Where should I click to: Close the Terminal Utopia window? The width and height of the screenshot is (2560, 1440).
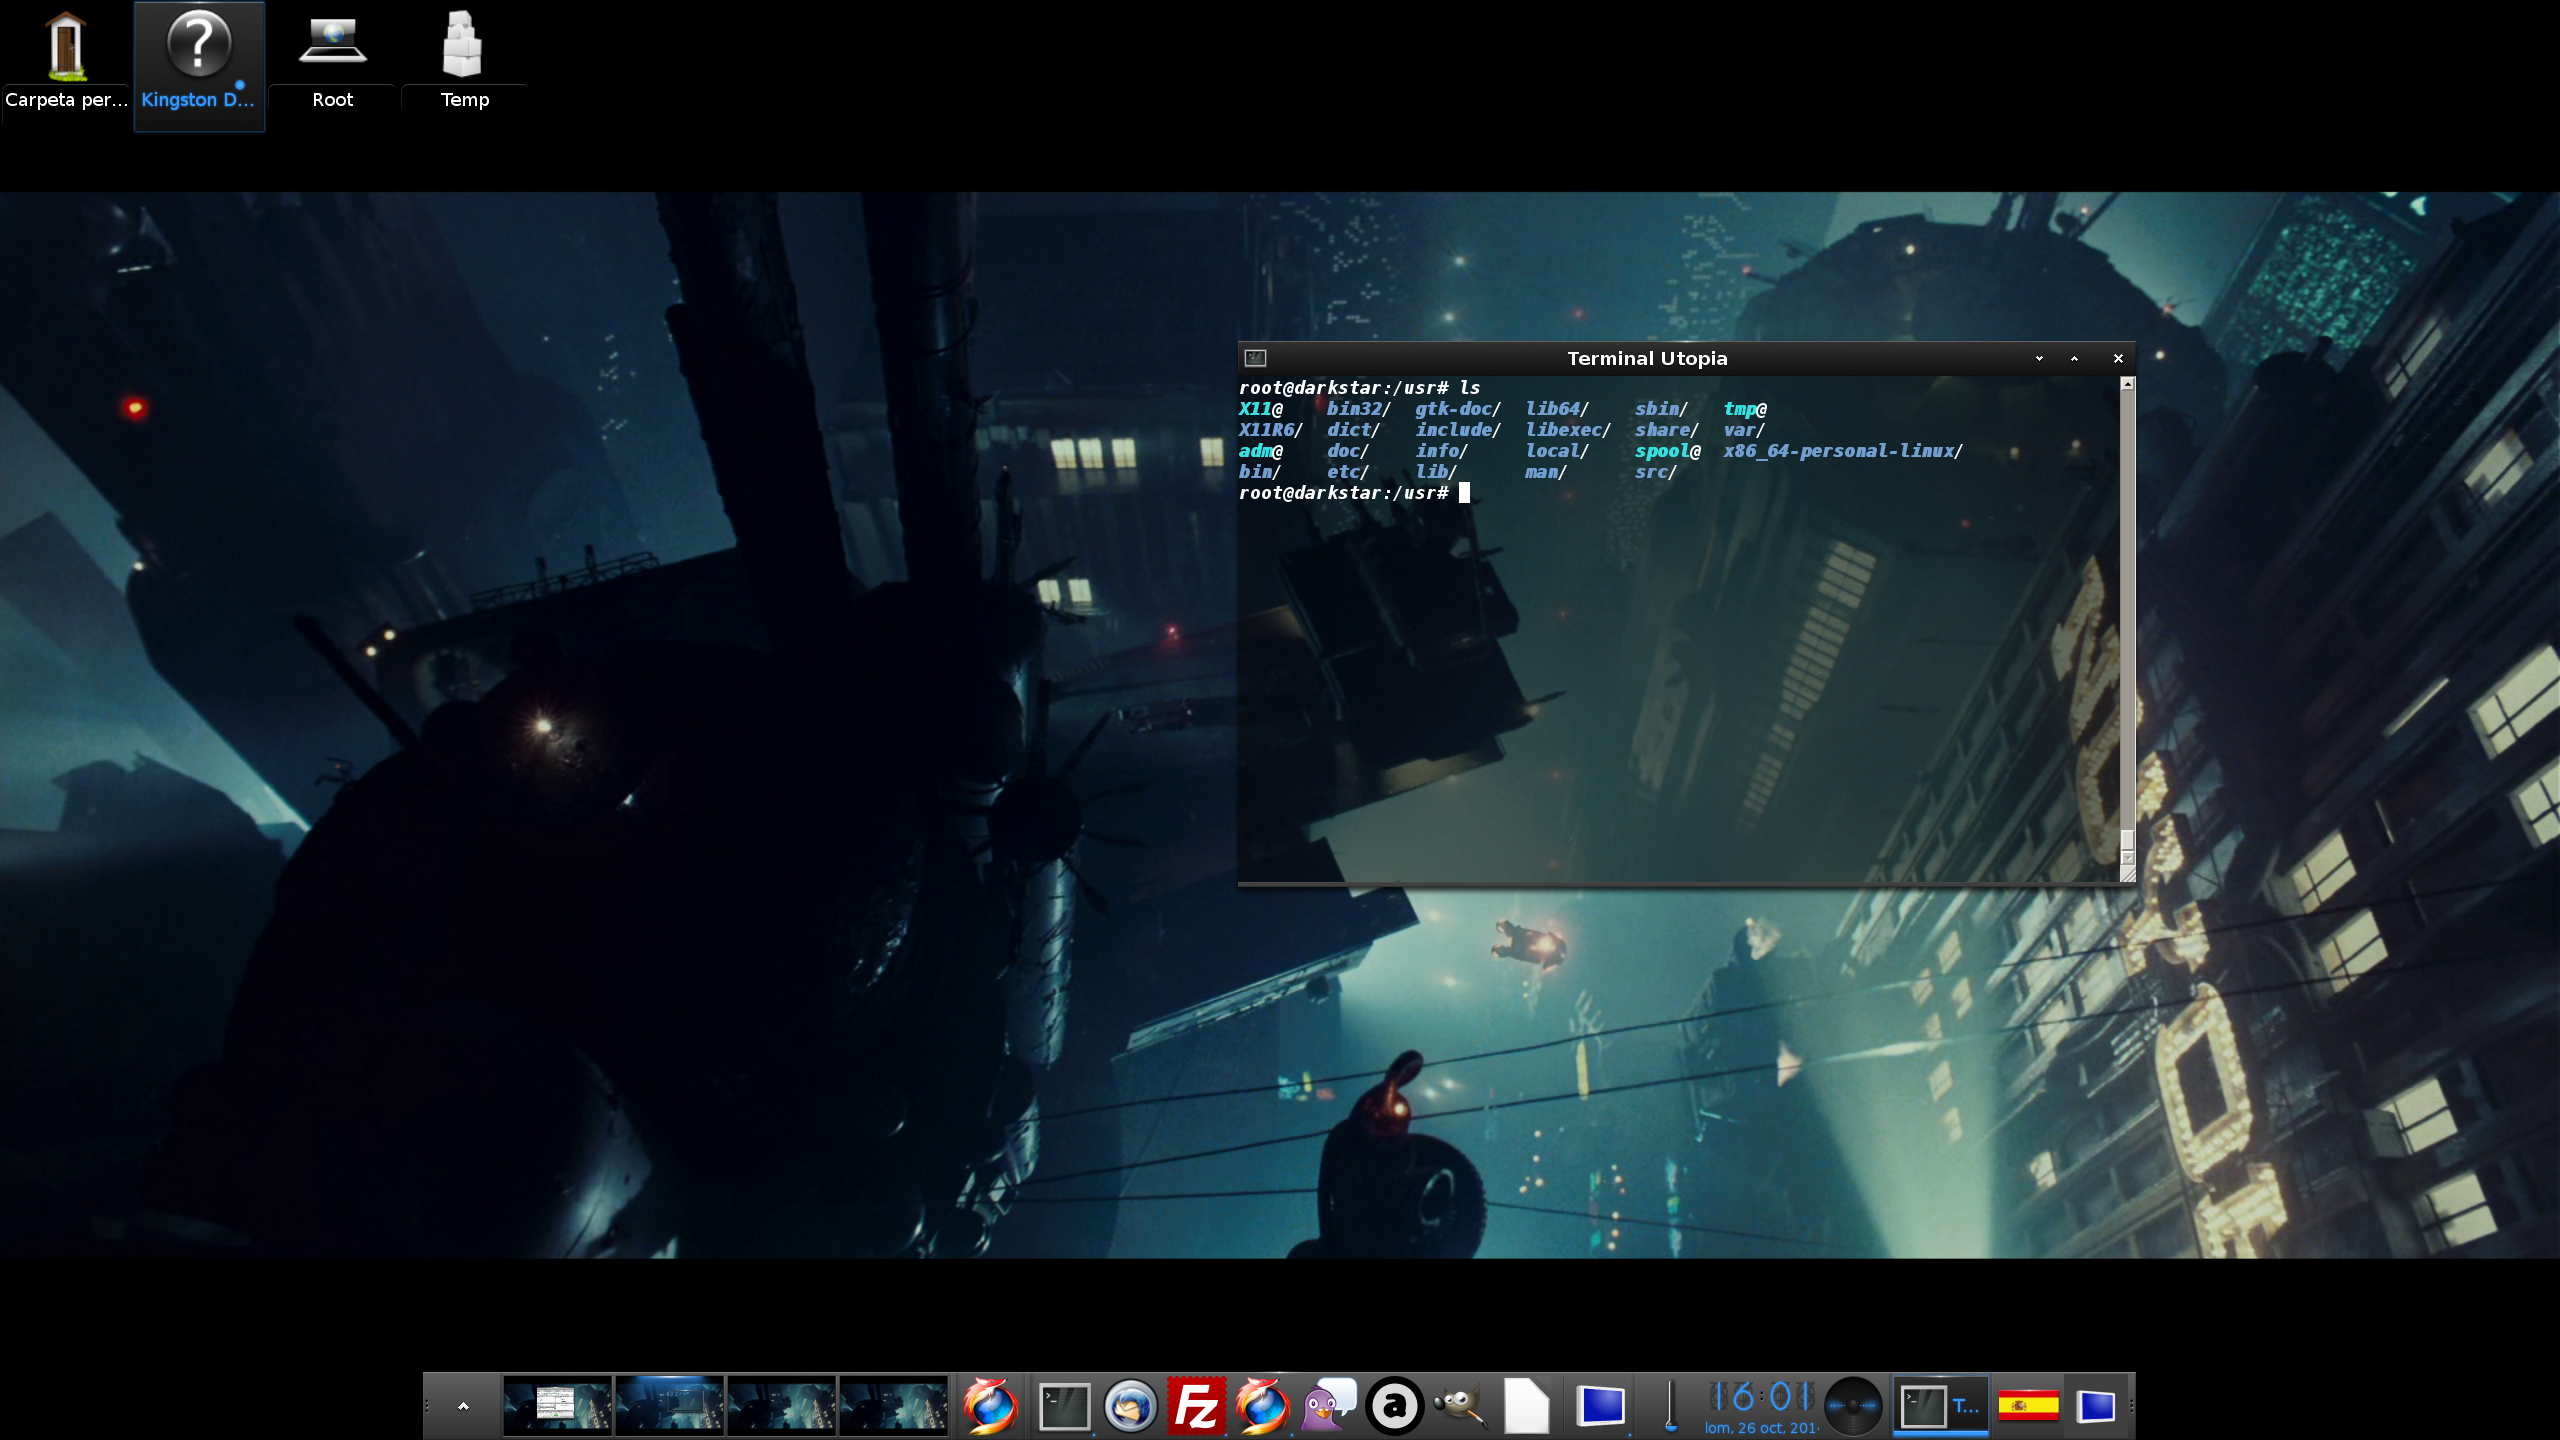coord(2118,358)
